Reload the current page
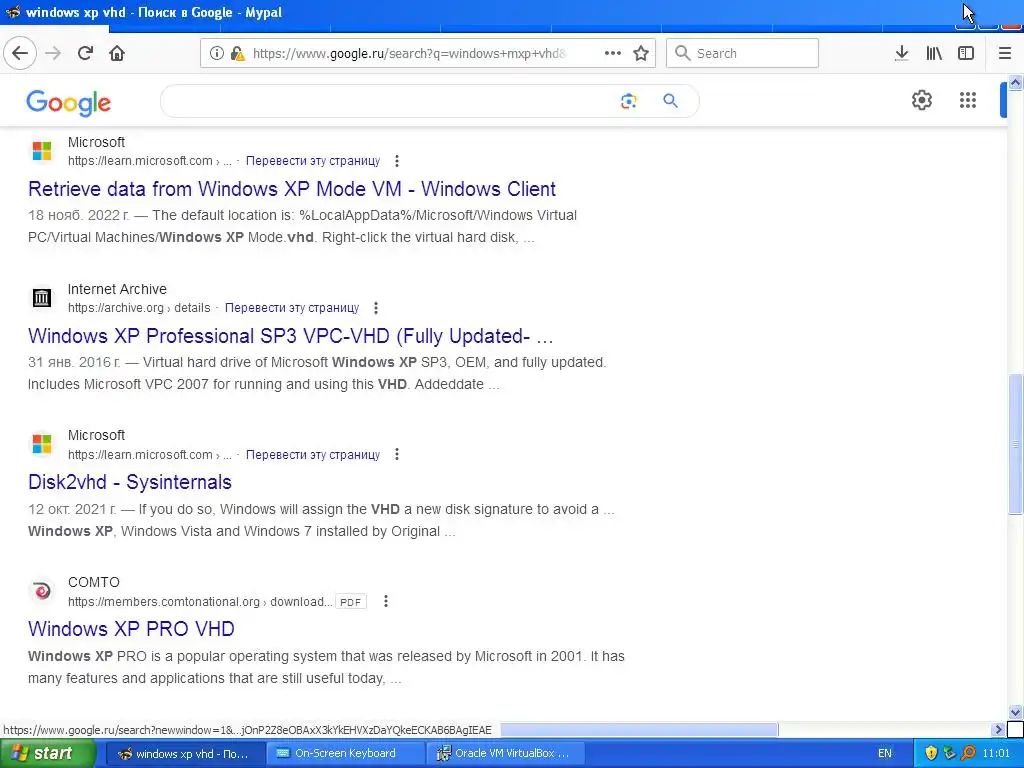 tap(86, 53)
